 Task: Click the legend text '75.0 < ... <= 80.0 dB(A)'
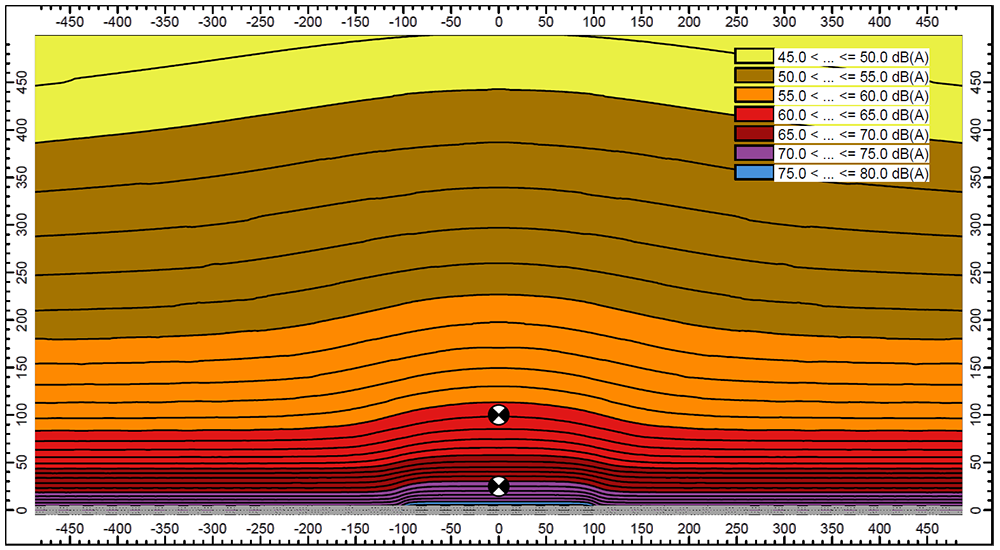click(852, 172)
